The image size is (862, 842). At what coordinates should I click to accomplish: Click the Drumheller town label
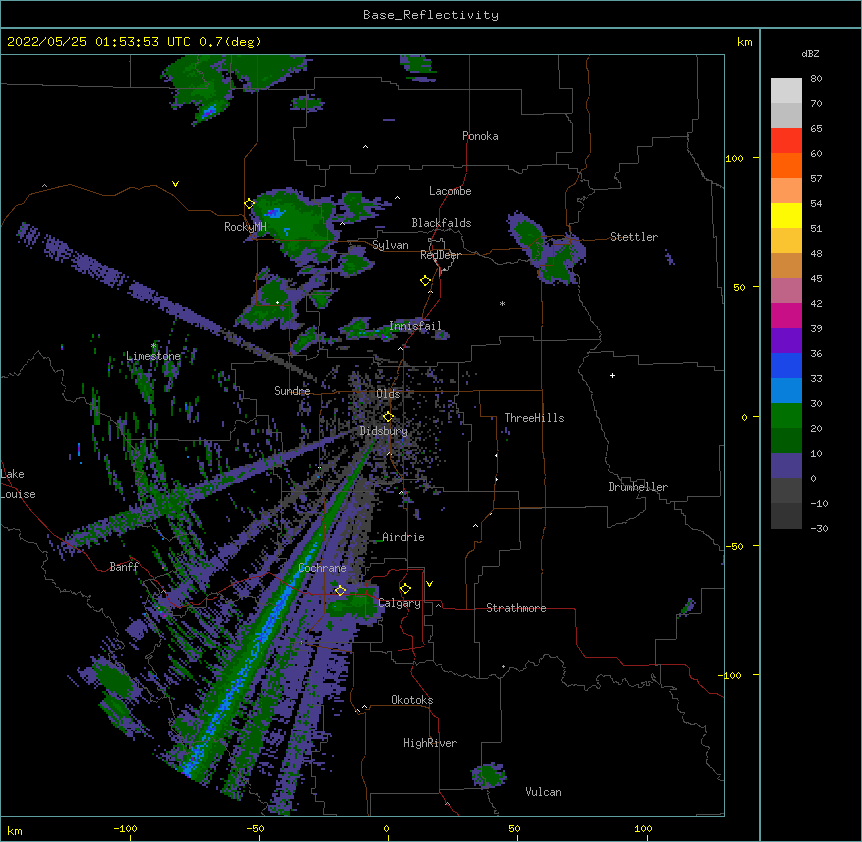coord(638,487)
